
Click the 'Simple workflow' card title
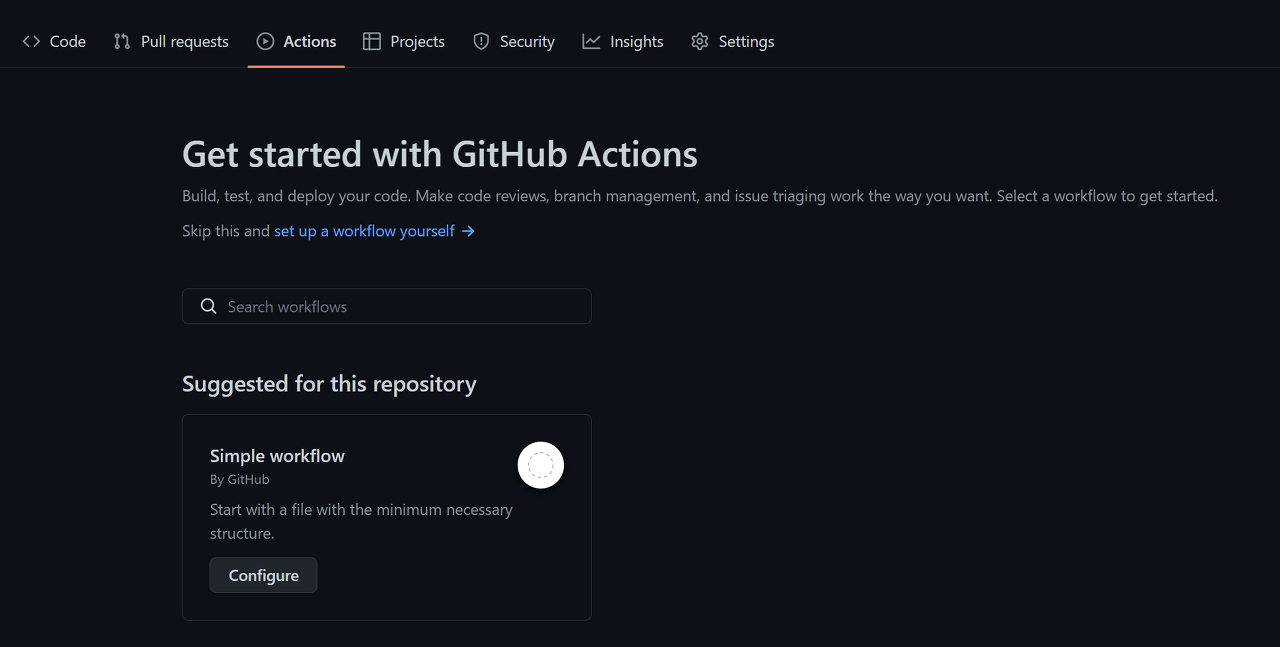277,456
